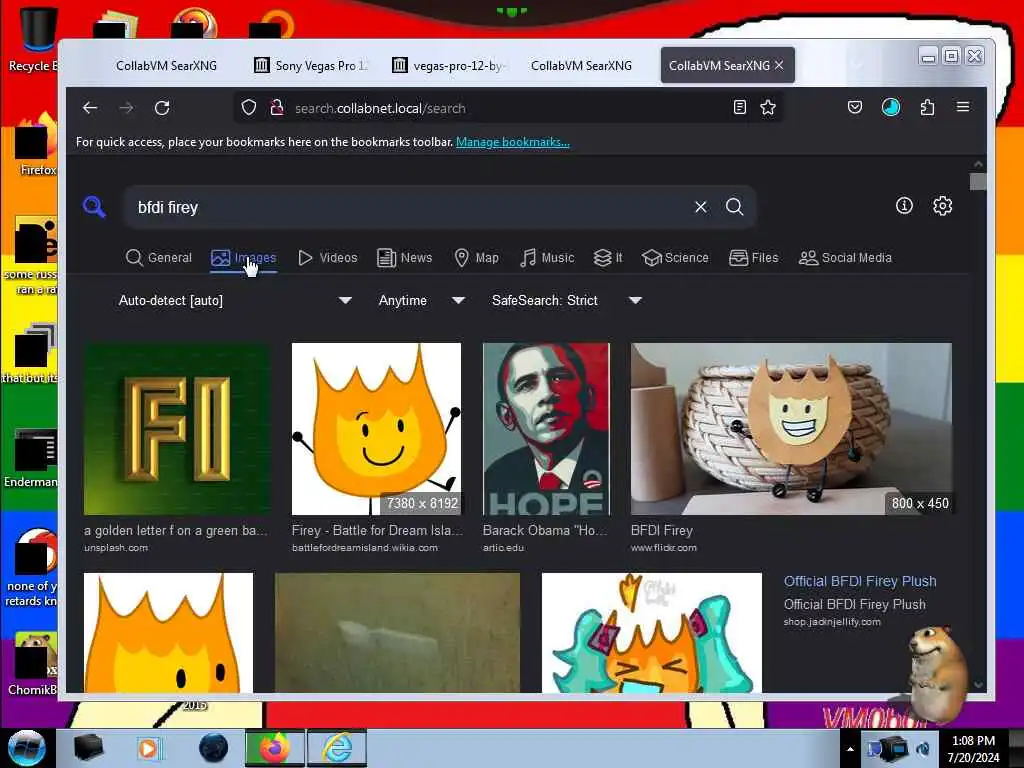Open the extensions puzzle-piece menu
This screenshot has height=768, width=1024.
click(927, 107)
